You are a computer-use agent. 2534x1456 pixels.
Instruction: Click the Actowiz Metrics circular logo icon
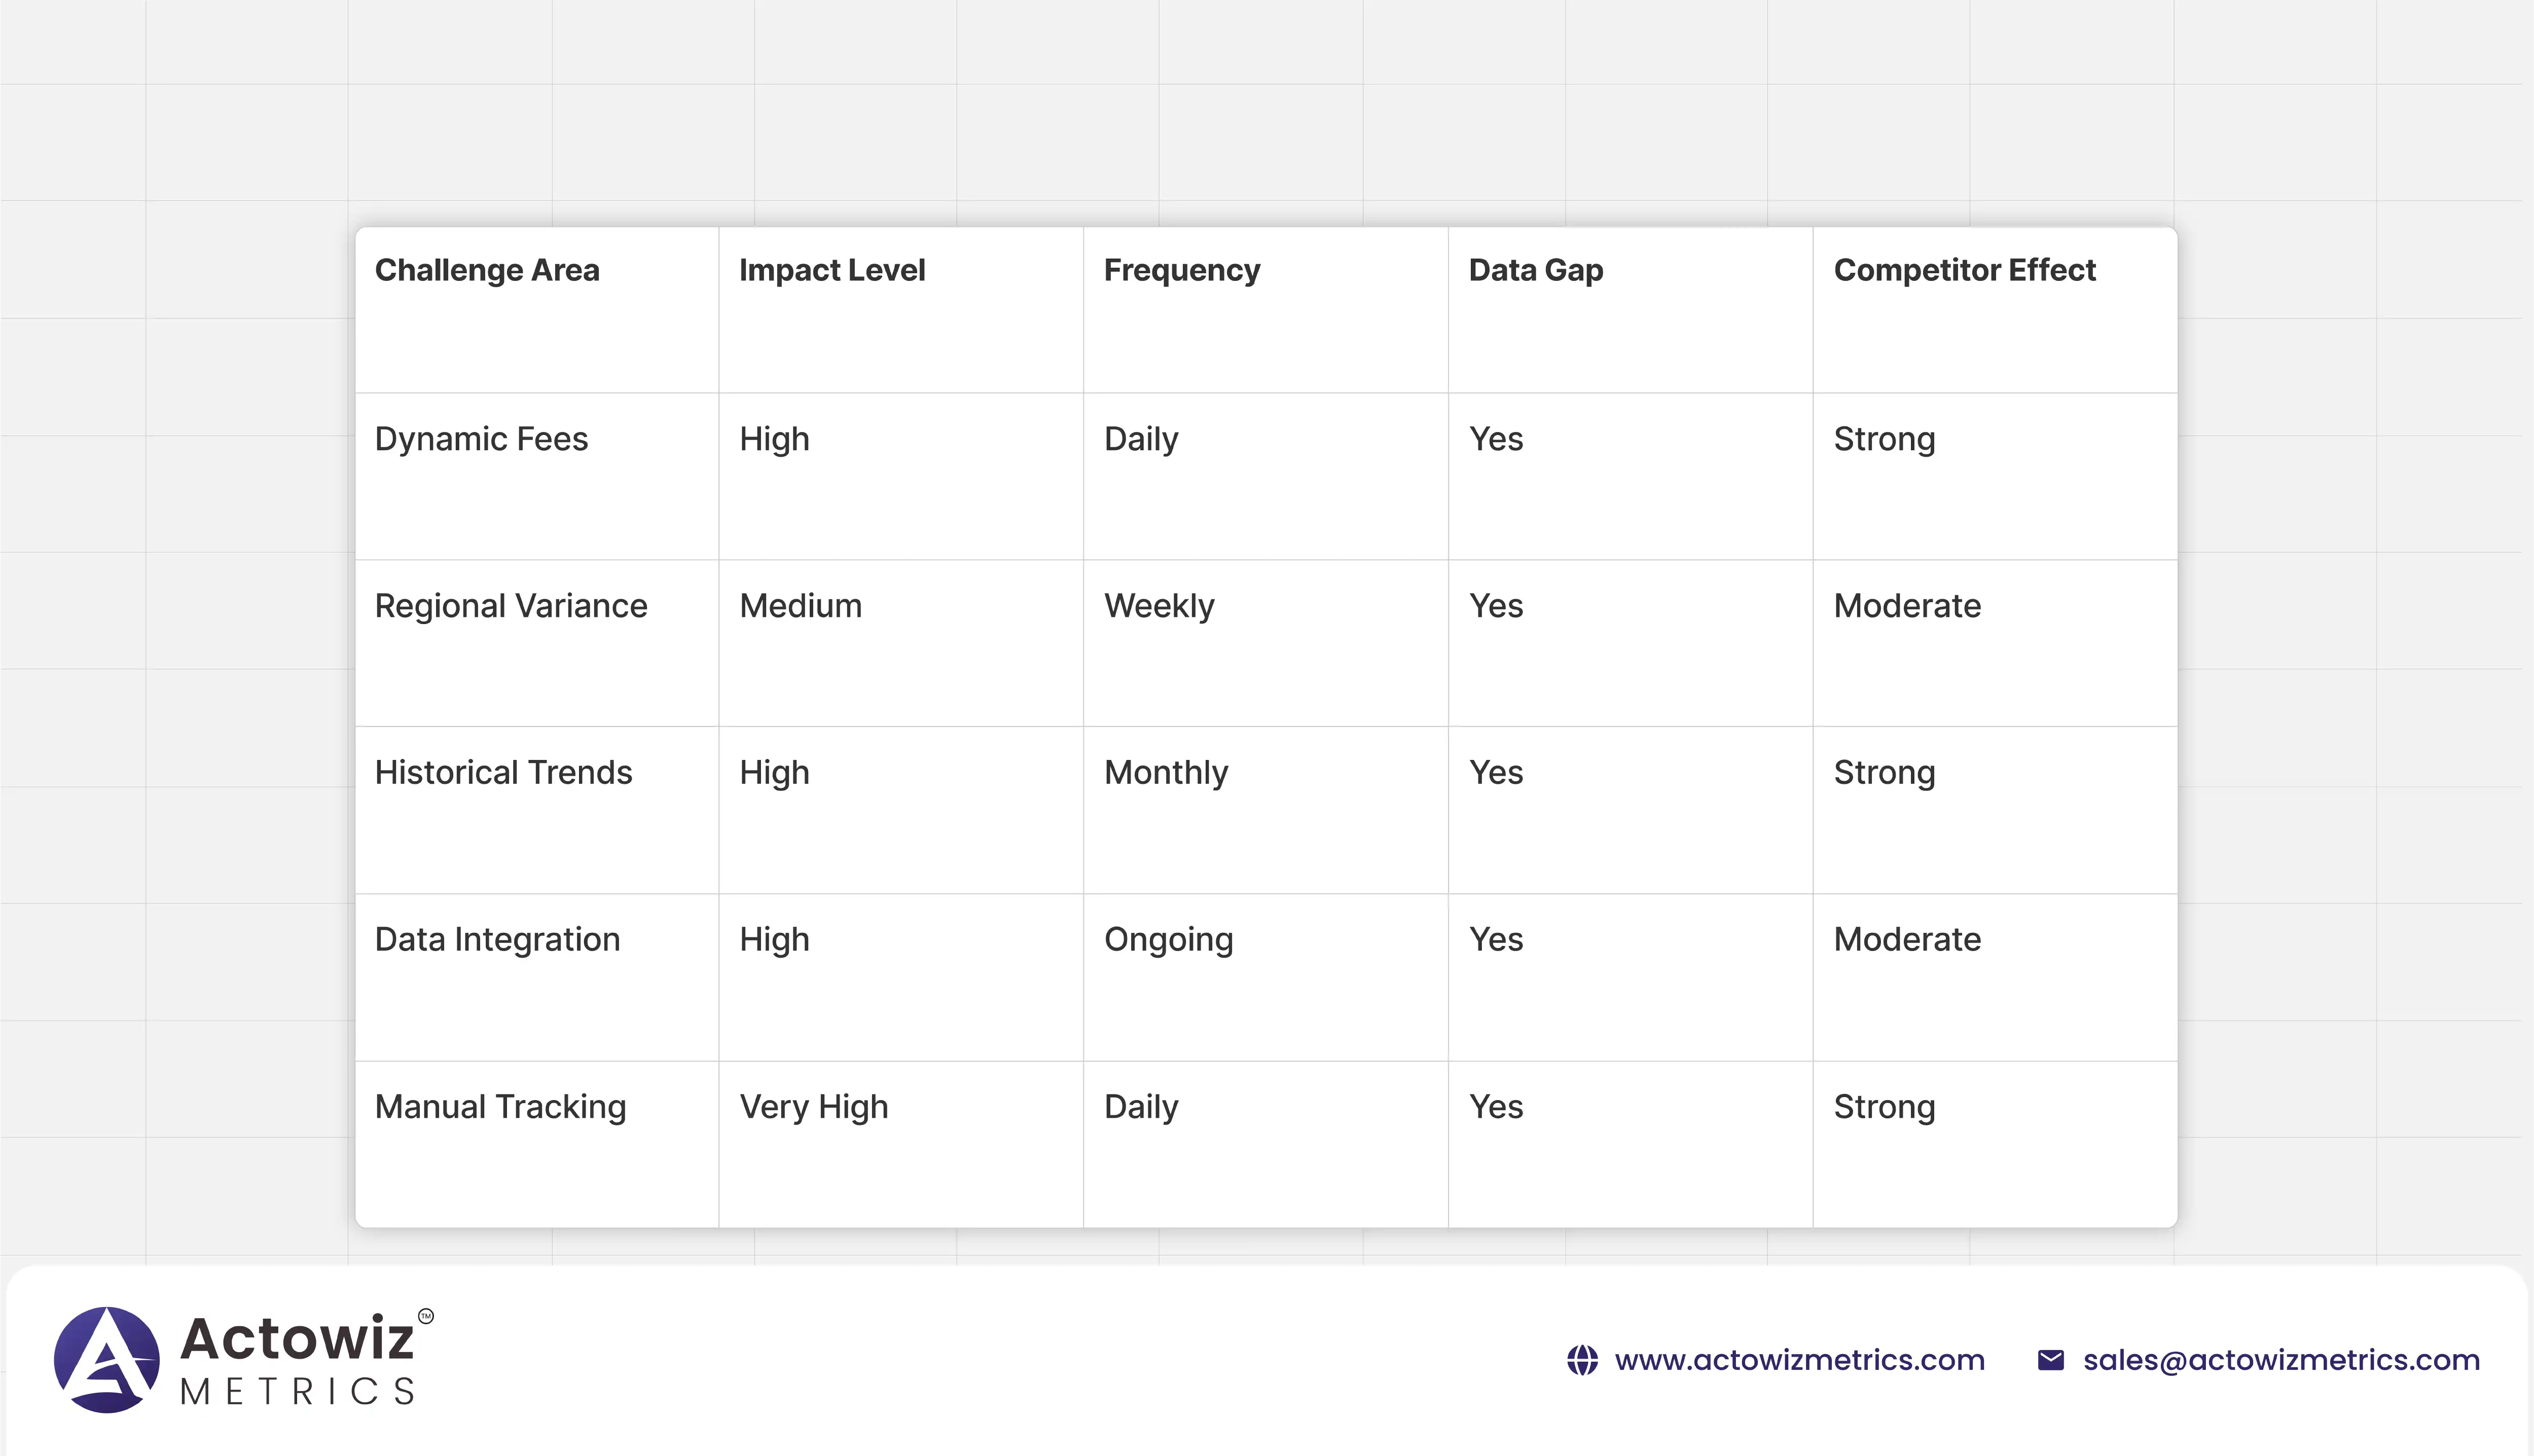[x=107, y=1360]
